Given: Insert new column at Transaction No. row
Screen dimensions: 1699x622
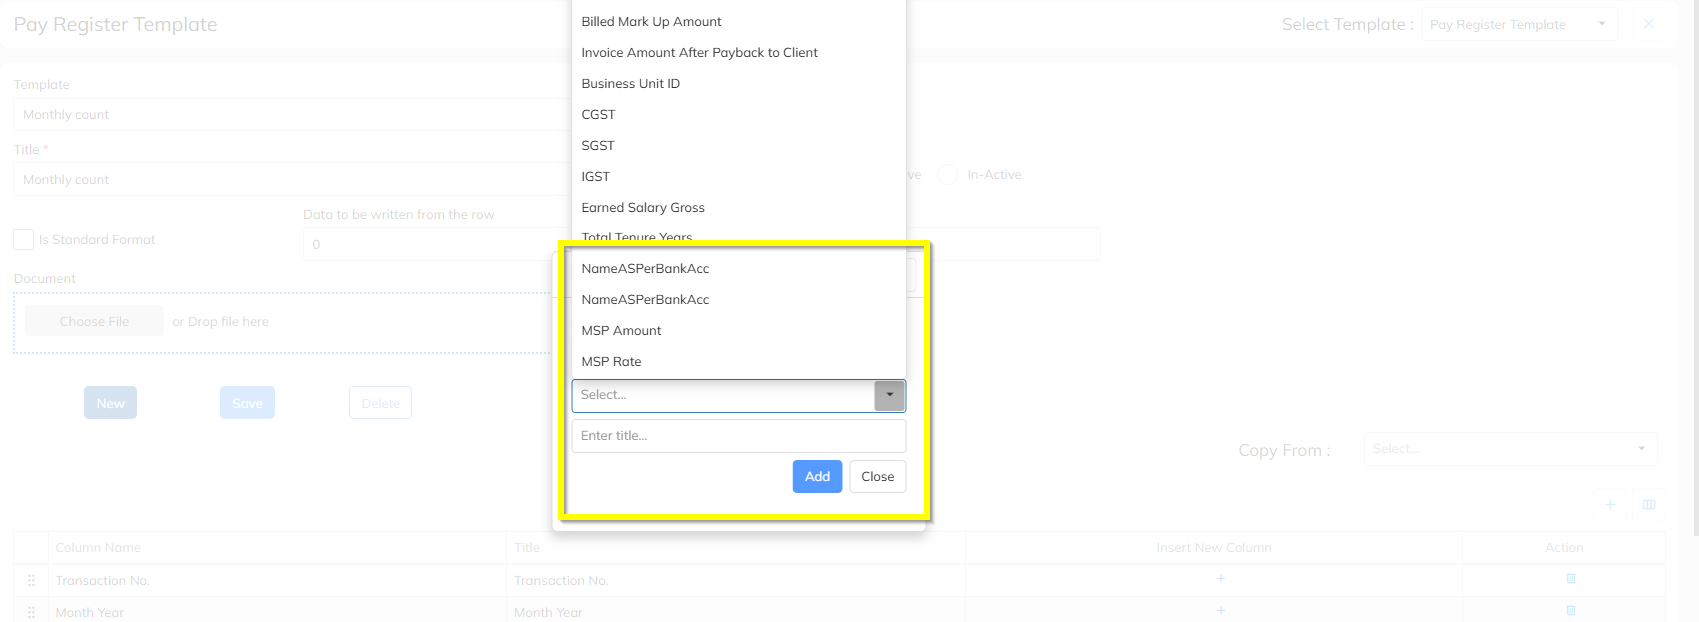Looking at the screenshot, I should point(1220,579).
